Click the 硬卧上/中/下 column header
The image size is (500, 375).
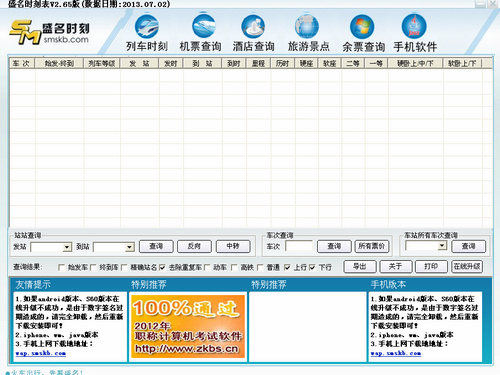click(415, 63)
